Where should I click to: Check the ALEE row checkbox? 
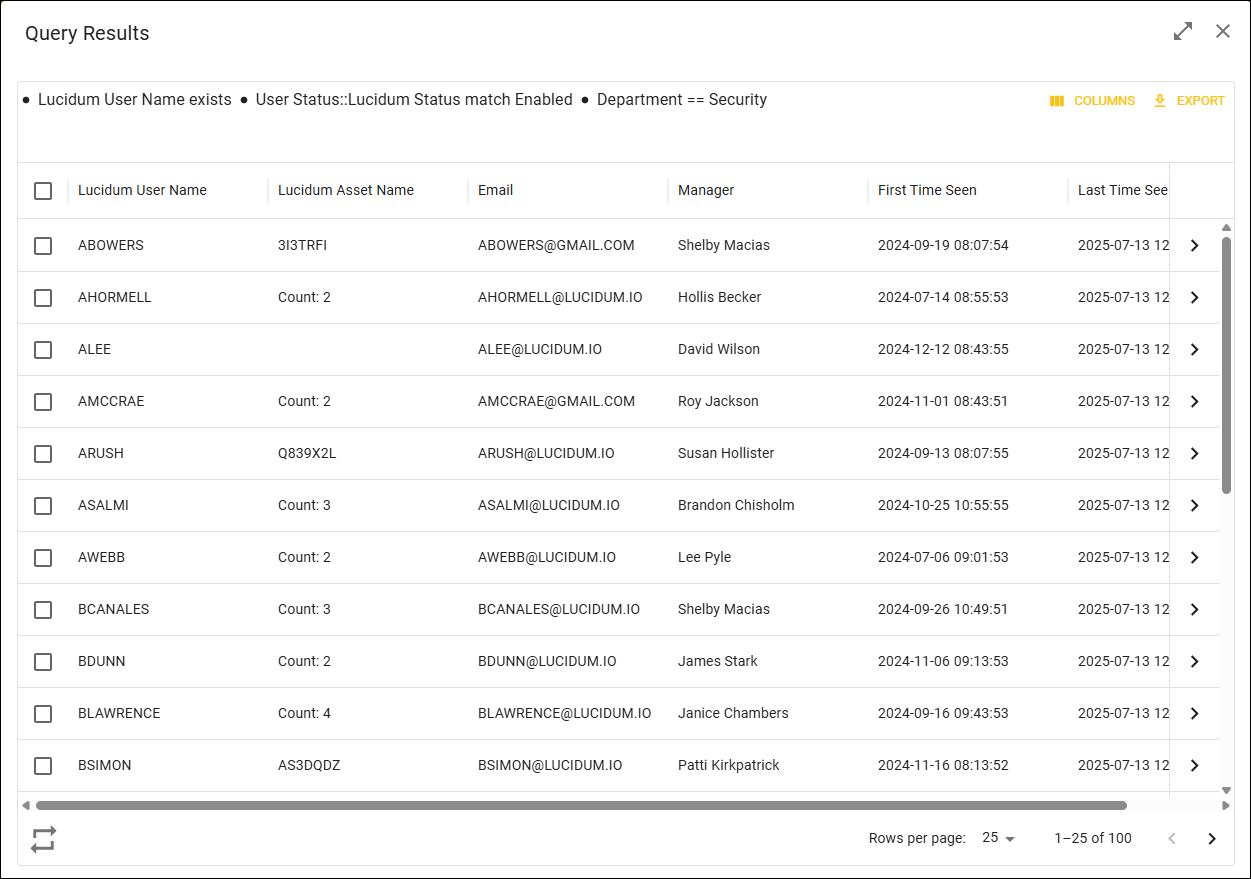pos(43,350)
